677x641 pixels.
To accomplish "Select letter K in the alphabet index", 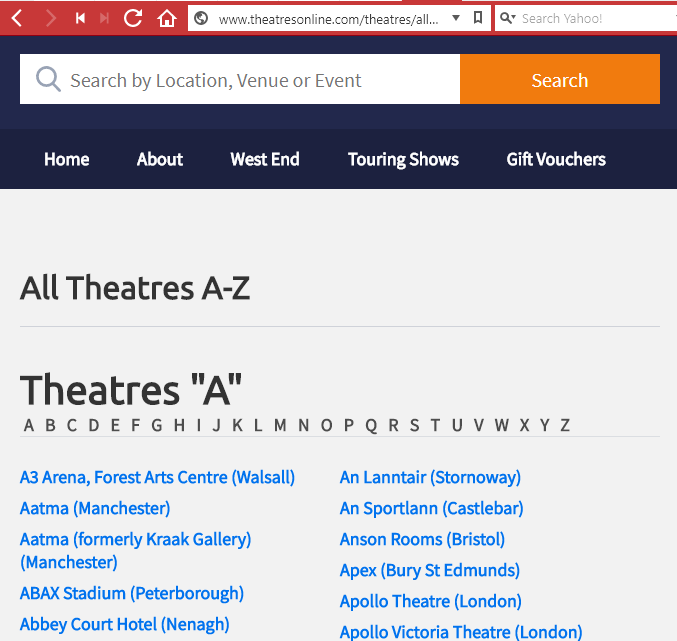I will pos(237,425).
